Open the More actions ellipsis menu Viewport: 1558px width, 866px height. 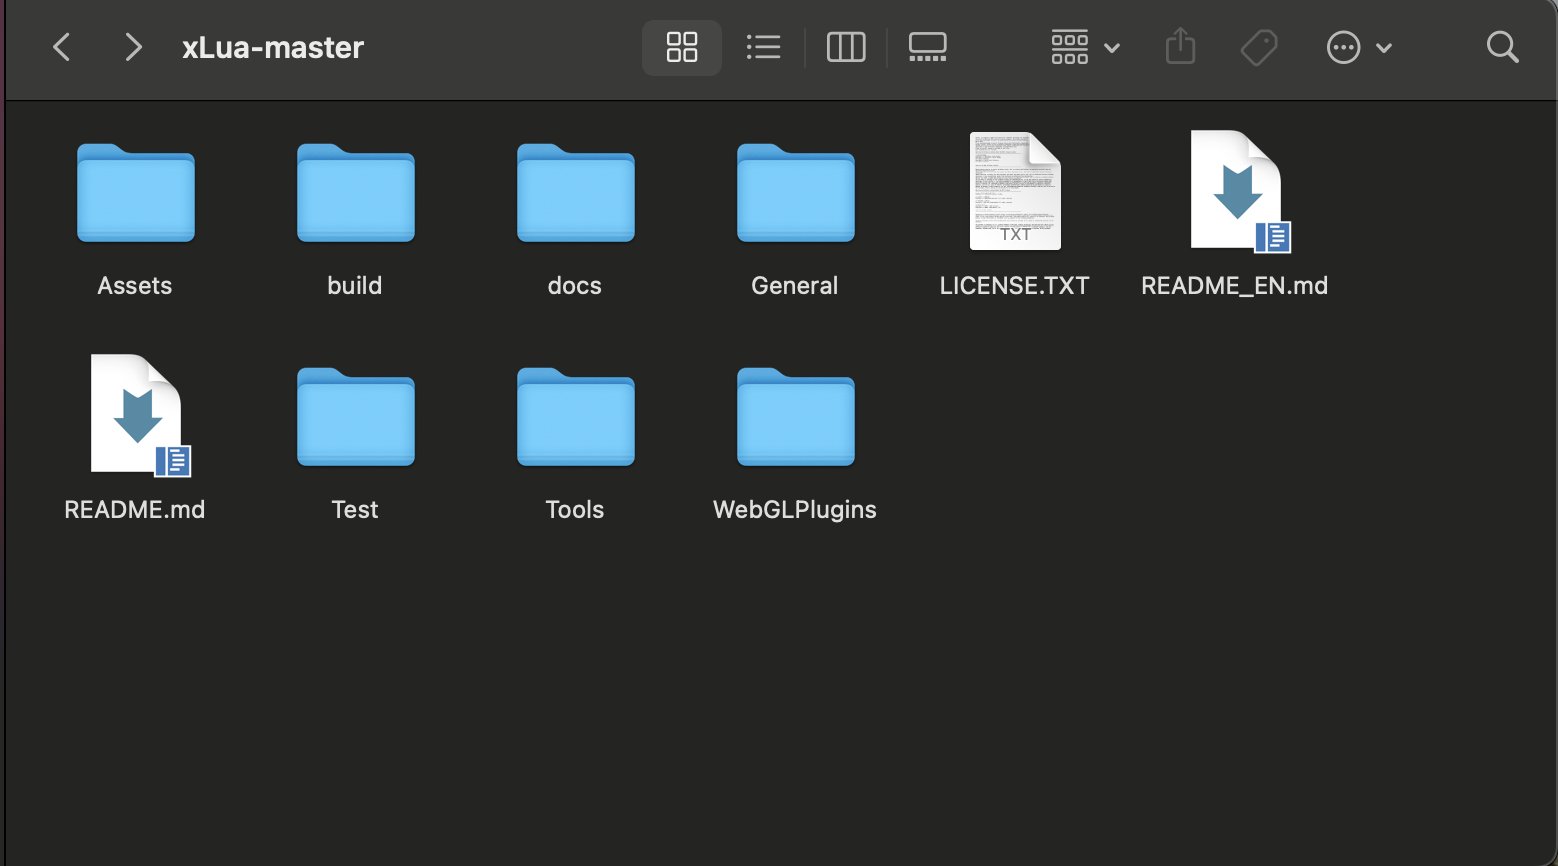[1343, 47]
